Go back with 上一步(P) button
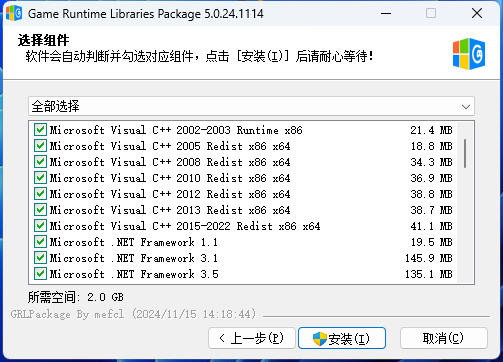 pyautogui.click(x=252, y=338)
